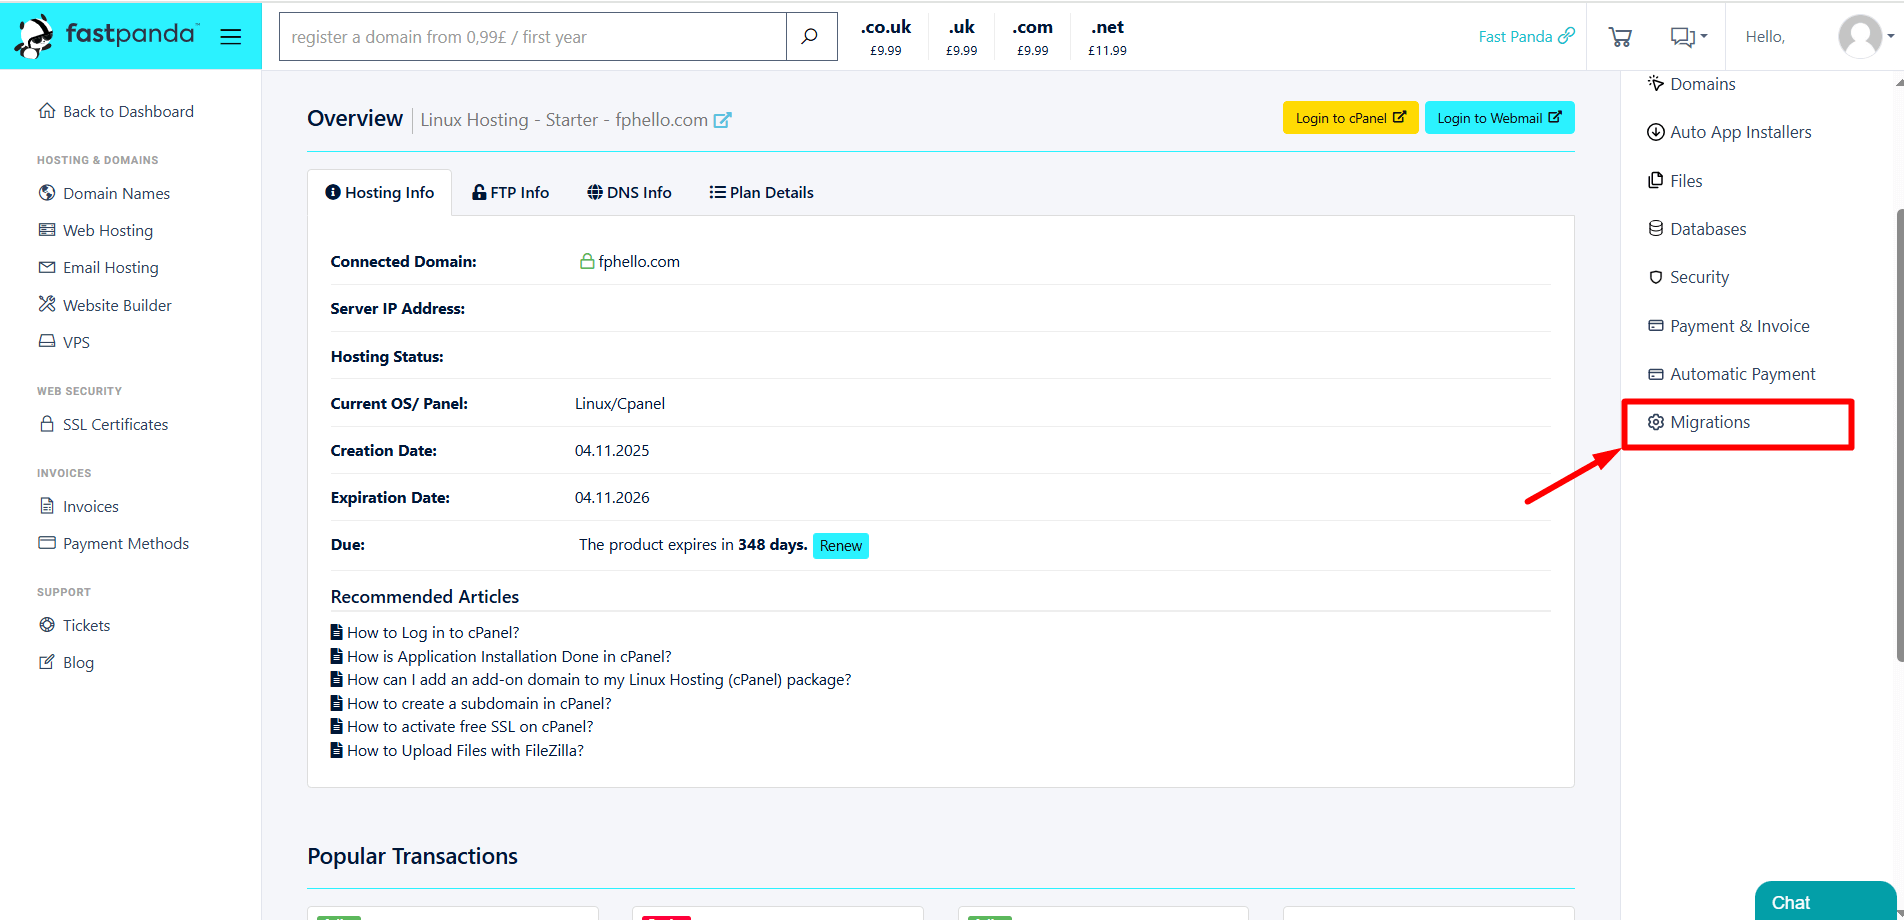Click the search magnifier icon
Image resolution: width=1904 pixels, height=920 pixels.
click(810, 37)
